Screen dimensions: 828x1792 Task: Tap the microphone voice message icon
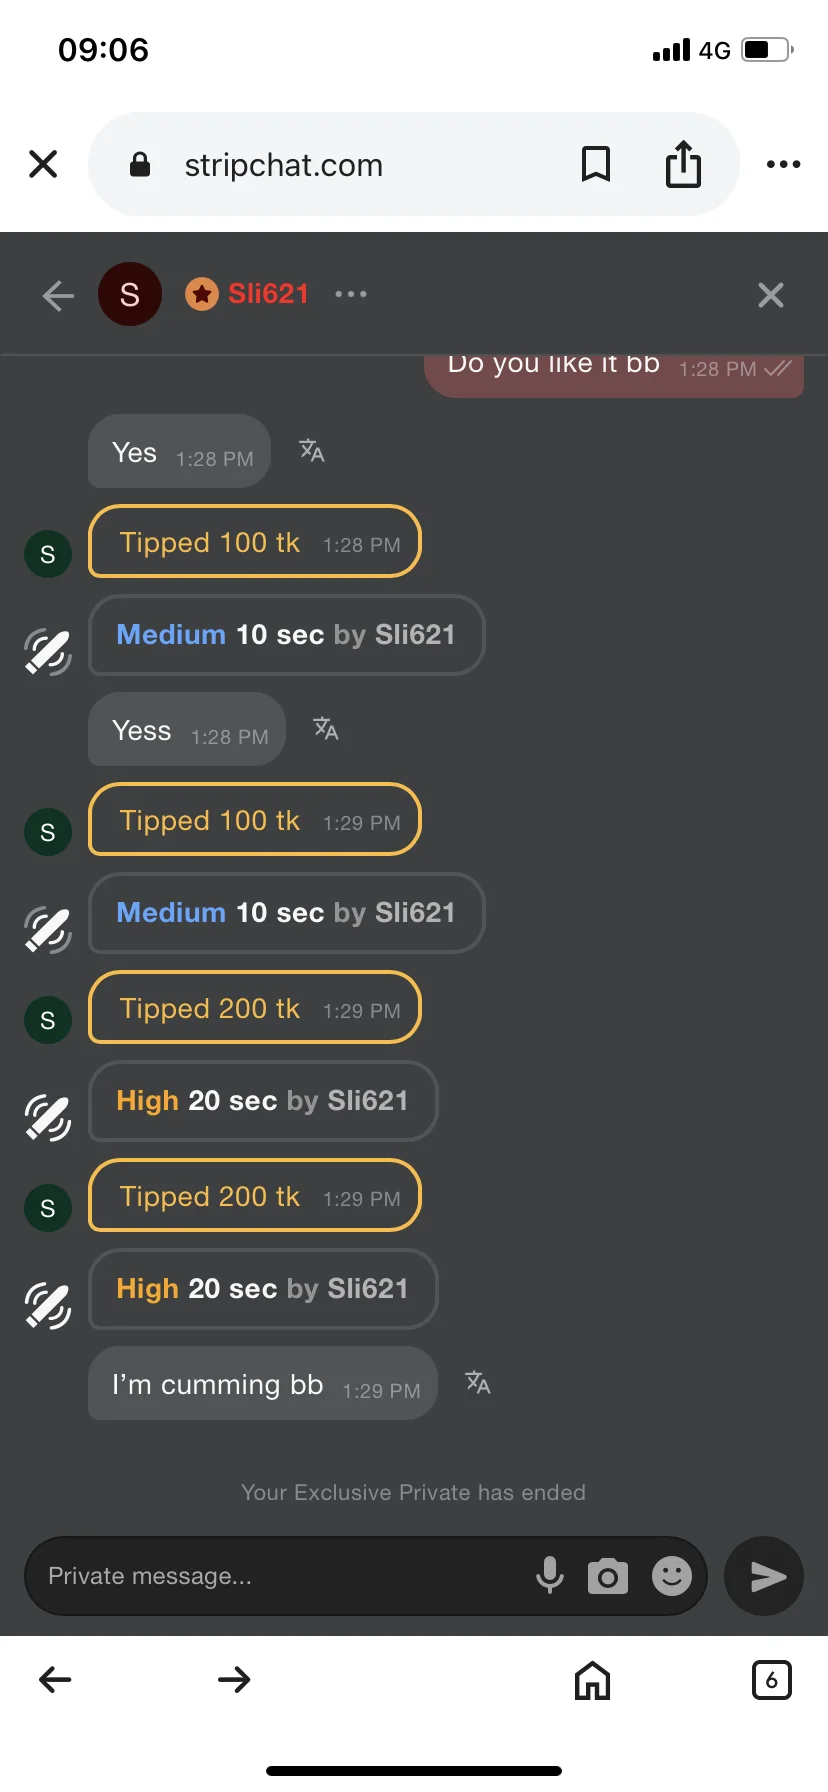[x=549, y=1575]
